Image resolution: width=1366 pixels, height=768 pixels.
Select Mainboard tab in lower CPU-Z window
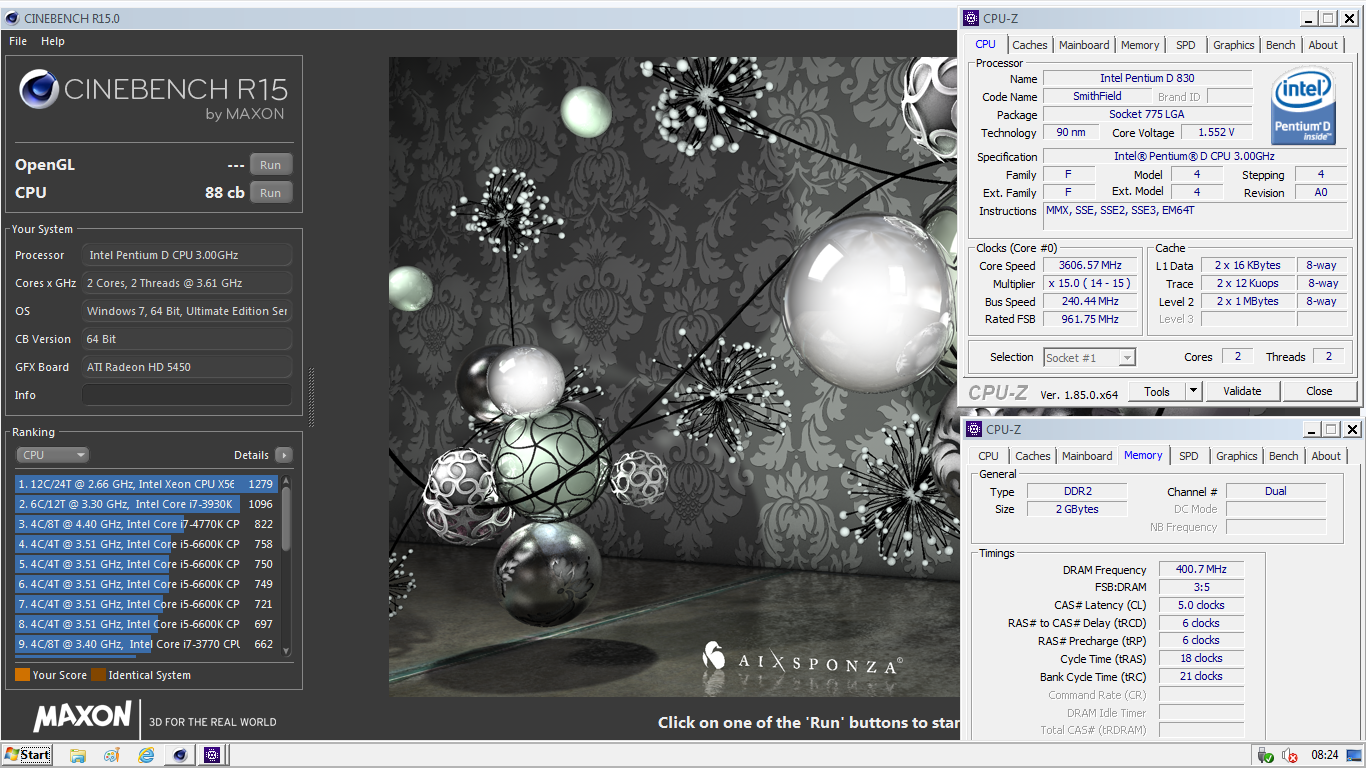[1087, 456]
